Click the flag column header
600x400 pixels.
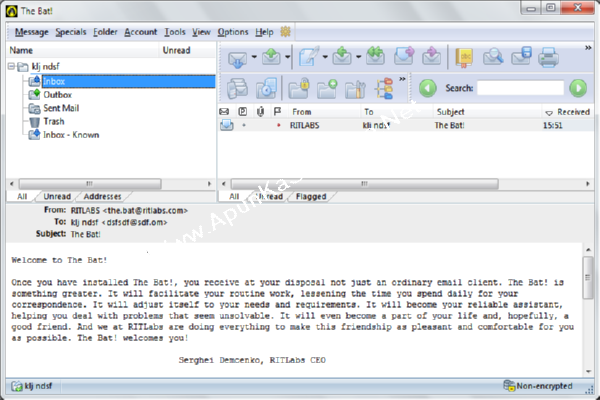point(278,111)
